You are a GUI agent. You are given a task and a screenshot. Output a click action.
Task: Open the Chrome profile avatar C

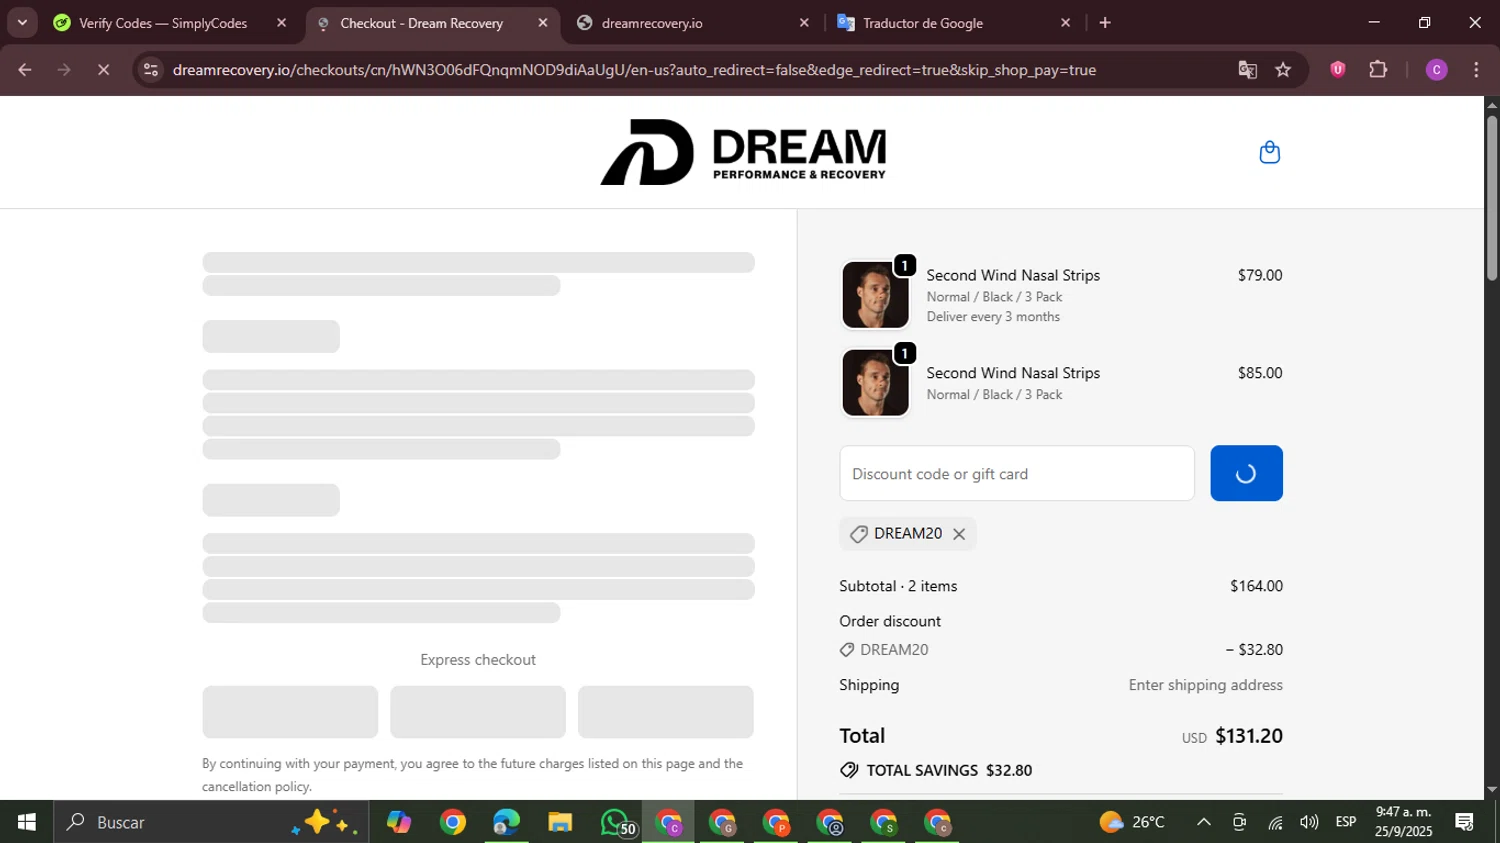pos(1436,70)
